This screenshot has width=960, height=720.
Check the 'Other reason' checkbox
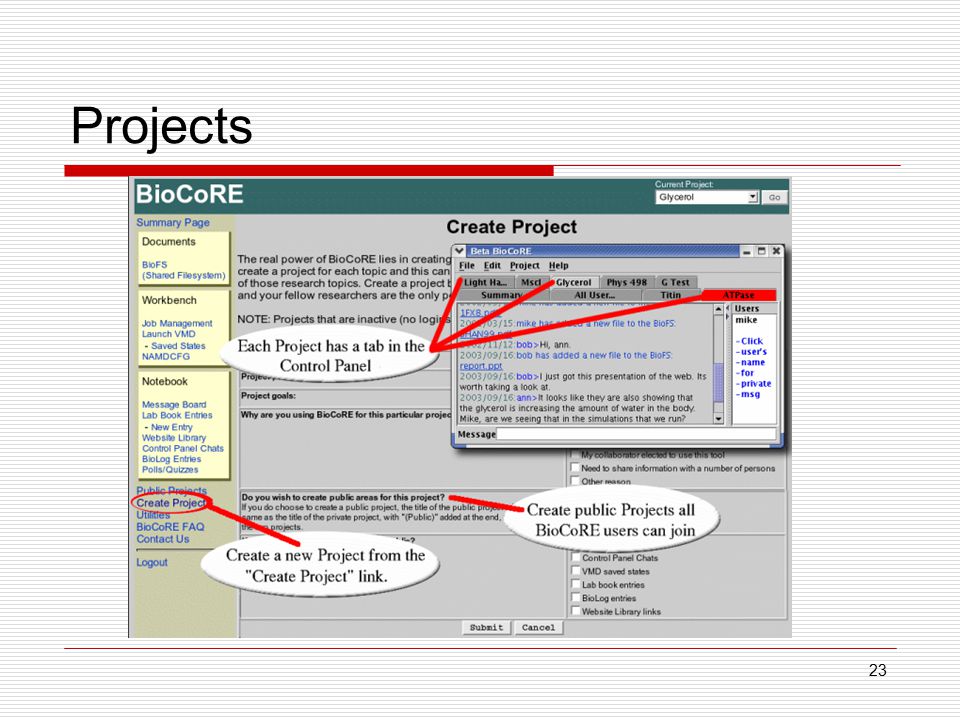(575, 481)
